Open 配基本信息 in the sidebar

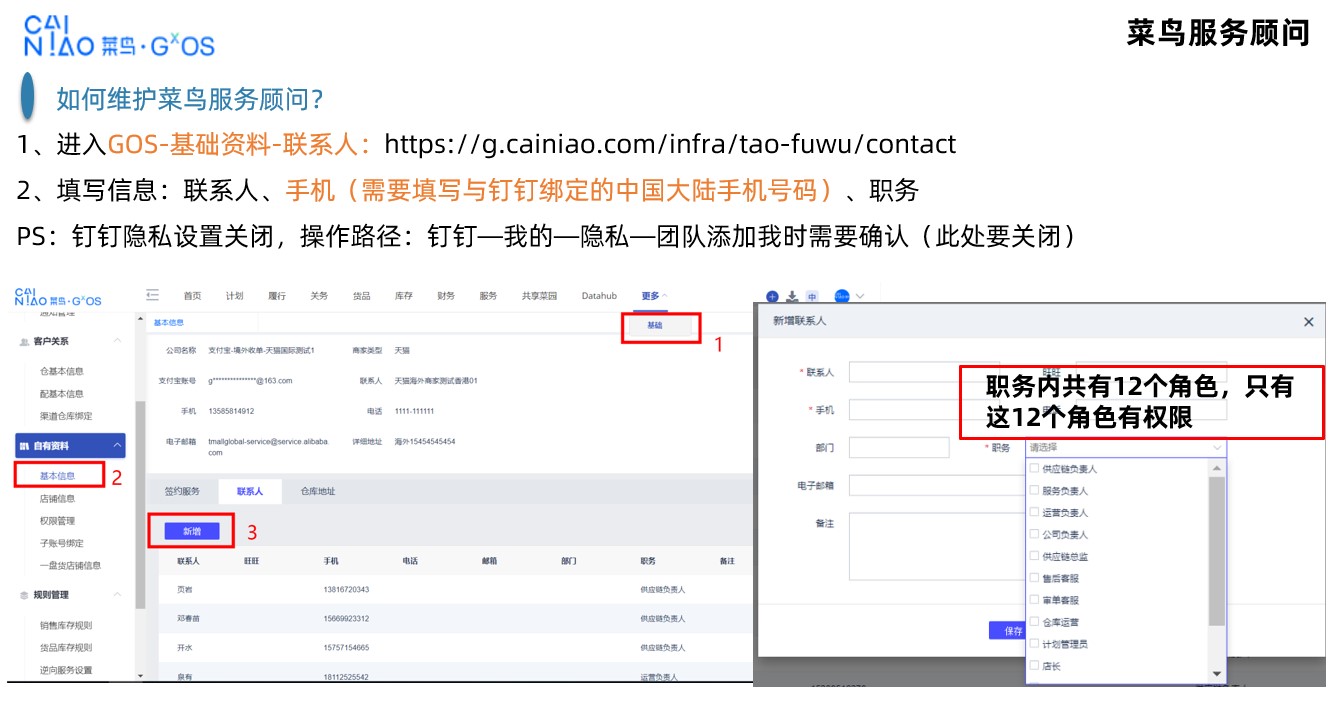[x=62, y=394]
